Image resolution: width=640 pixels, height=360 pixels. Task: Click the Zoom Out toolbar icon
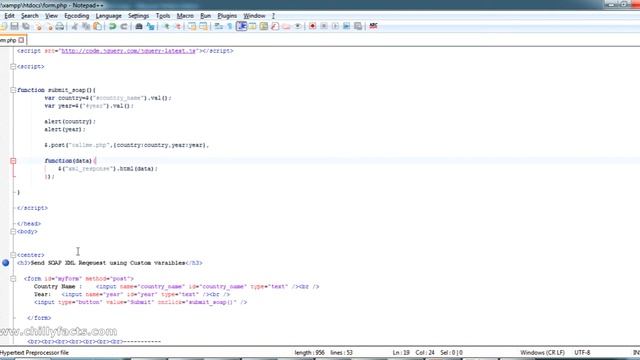pyautogui.click(x=178, y=27)
